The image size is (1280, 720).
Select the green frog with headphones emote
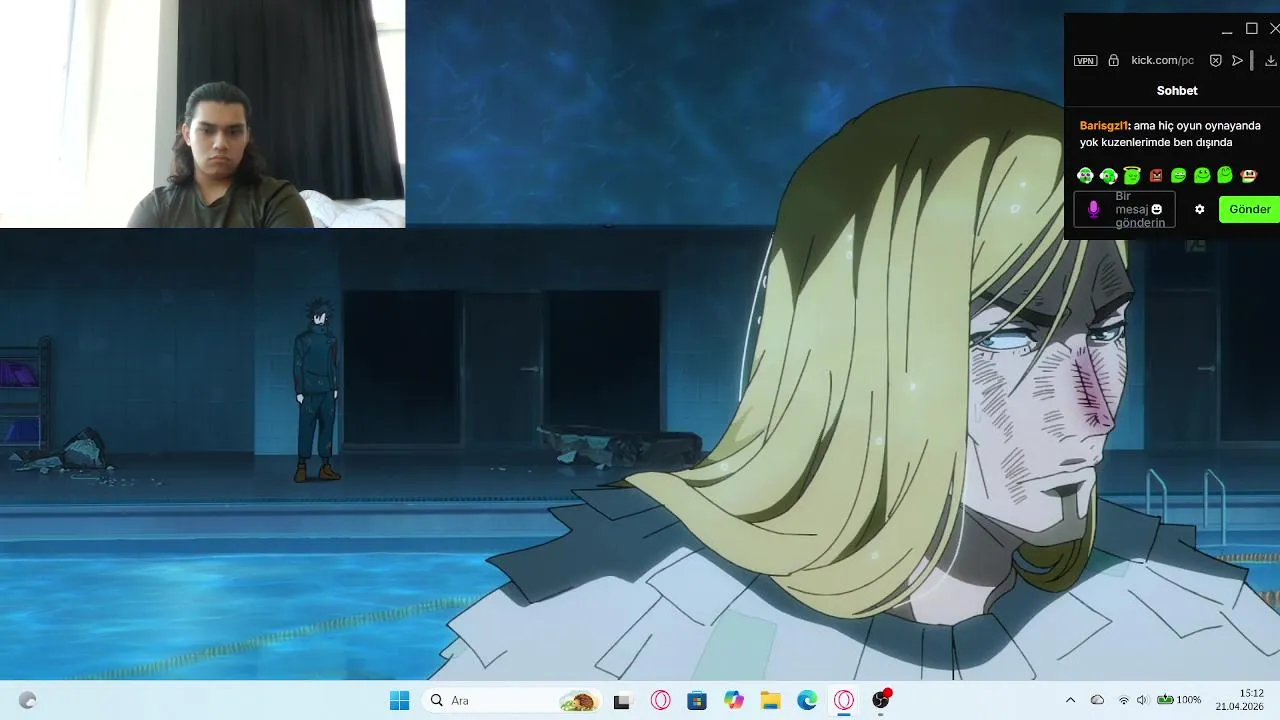coord(1085,176)
